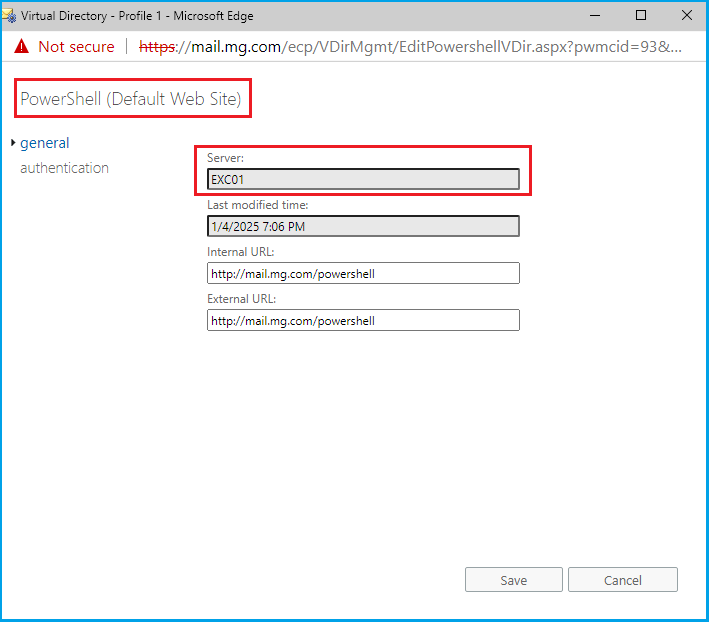The width and height of the screenshot is (709, 623).
Task: Click the Last modified time field
Action: (x=363, y=226)
